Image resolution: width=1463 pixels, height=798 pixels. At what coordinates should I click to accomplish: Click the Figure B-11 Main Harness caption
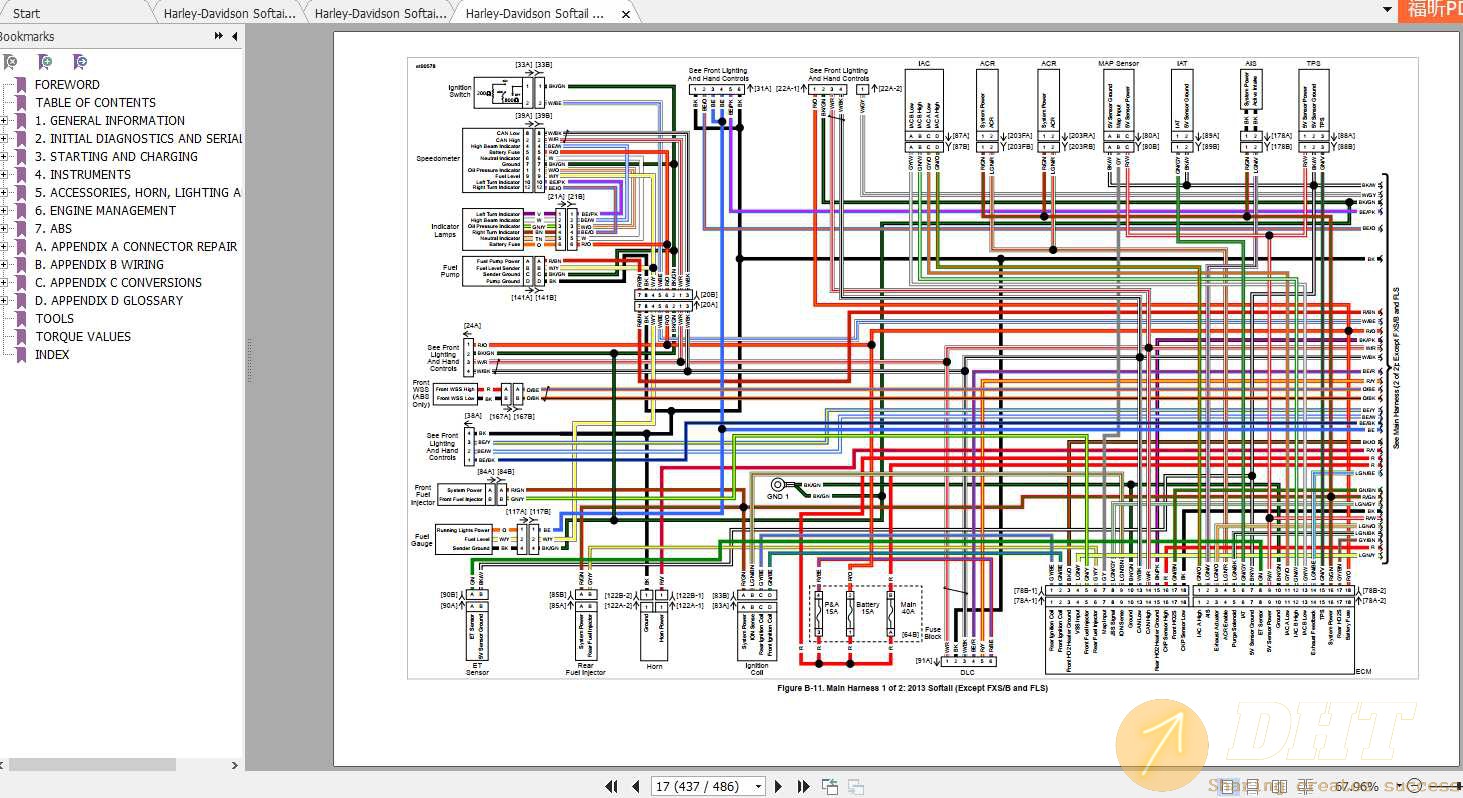[x=912, y=688]
